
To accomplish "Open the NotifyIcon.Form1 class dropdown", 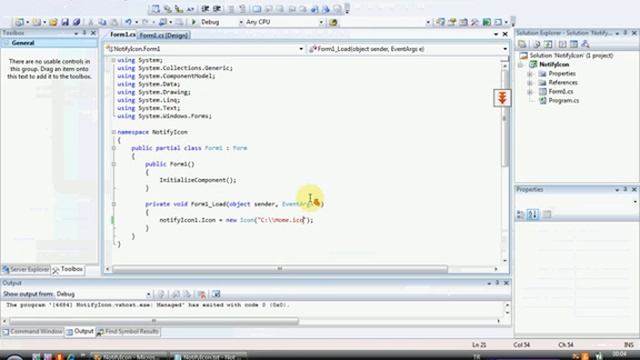I will pyautogui.click(x=301, y=49).
